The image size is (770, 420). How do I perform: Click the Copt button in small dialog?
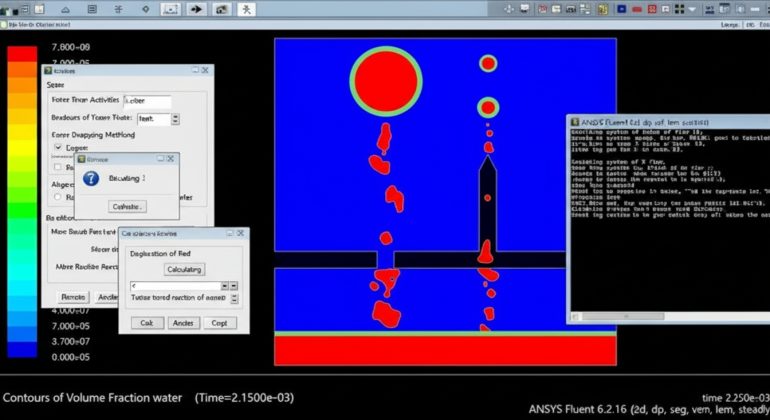(217, 323)
